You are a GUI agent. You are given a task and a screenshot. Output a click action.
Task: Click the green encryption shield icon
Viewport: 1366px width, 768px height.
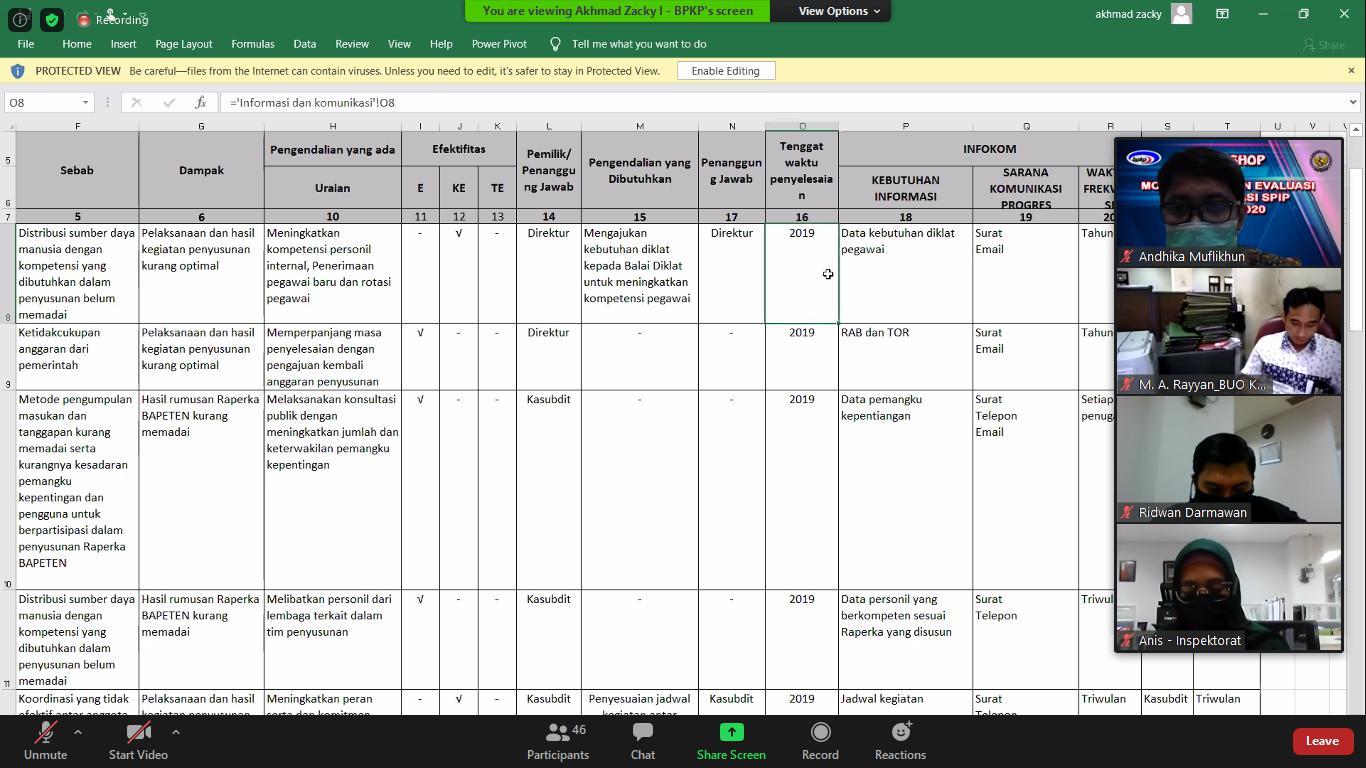(52, 19)
